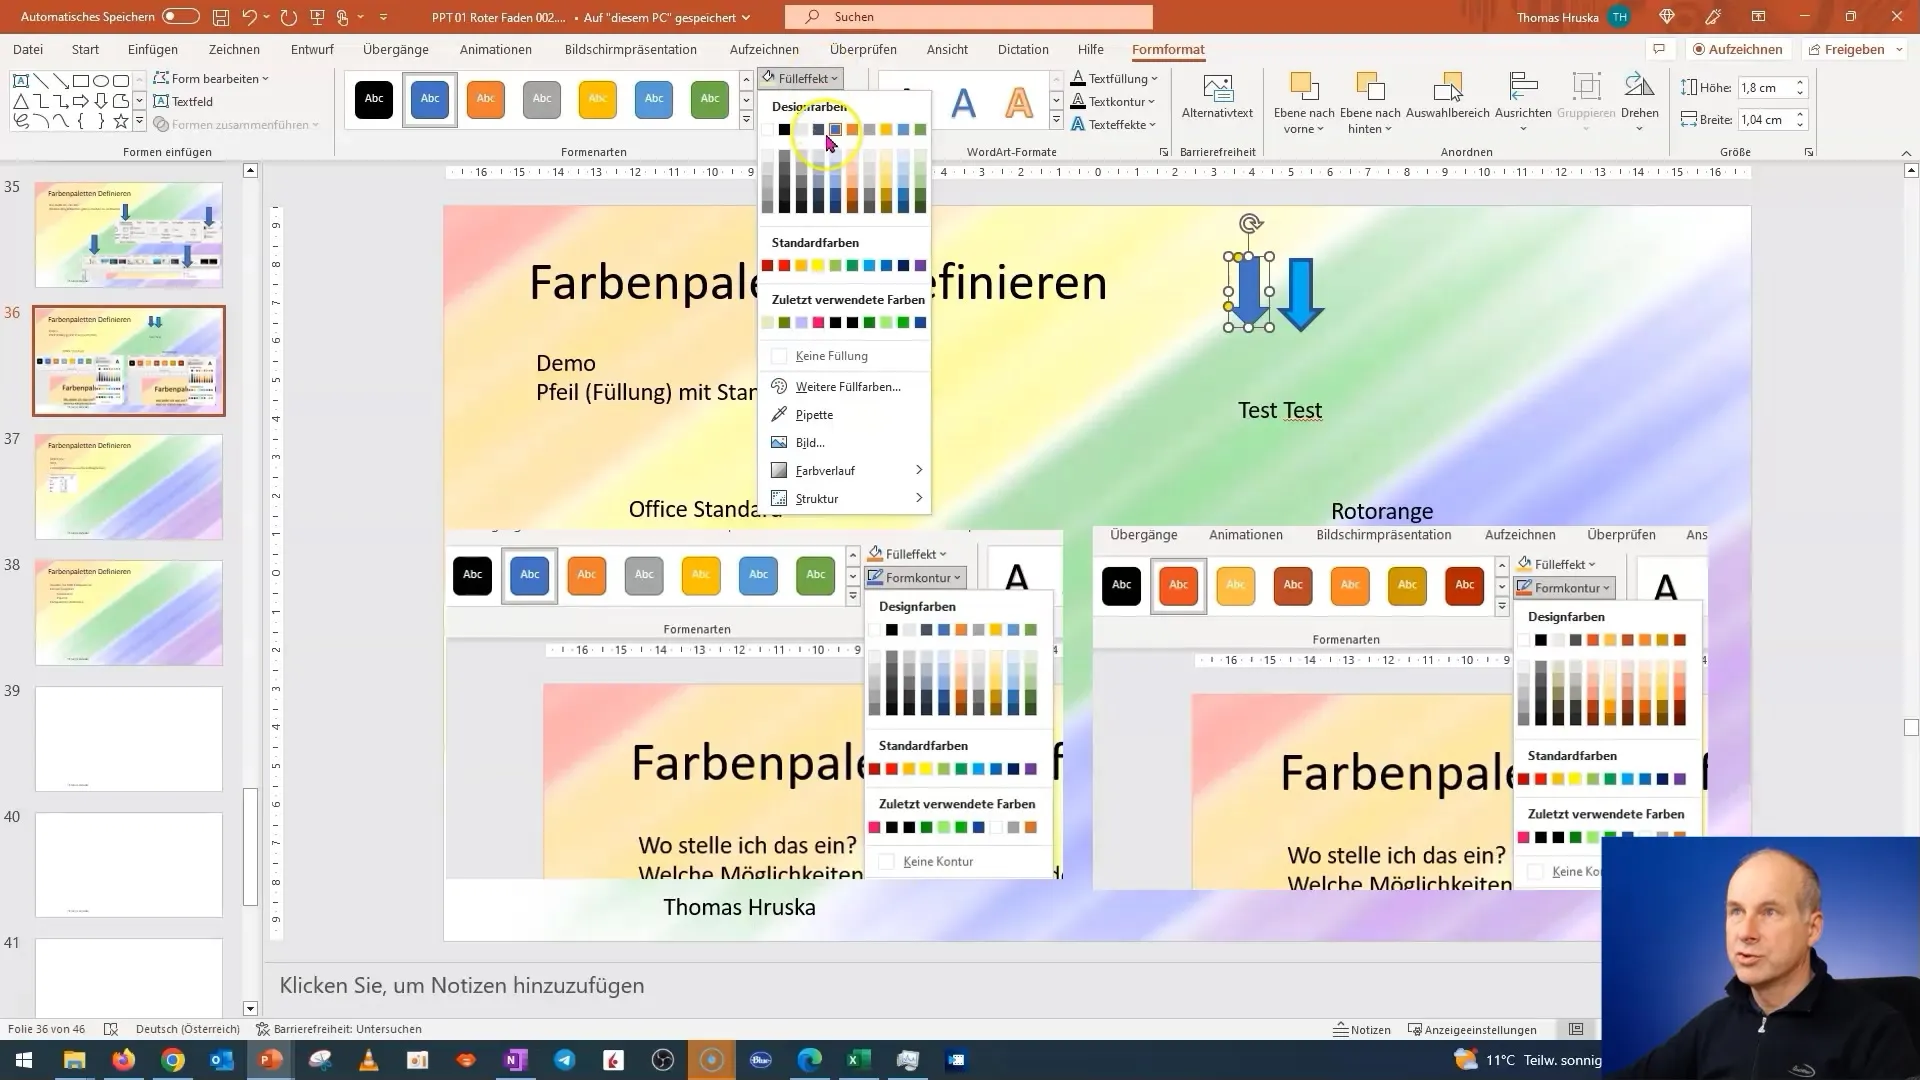Click the Redo icon

click(289, 17)
